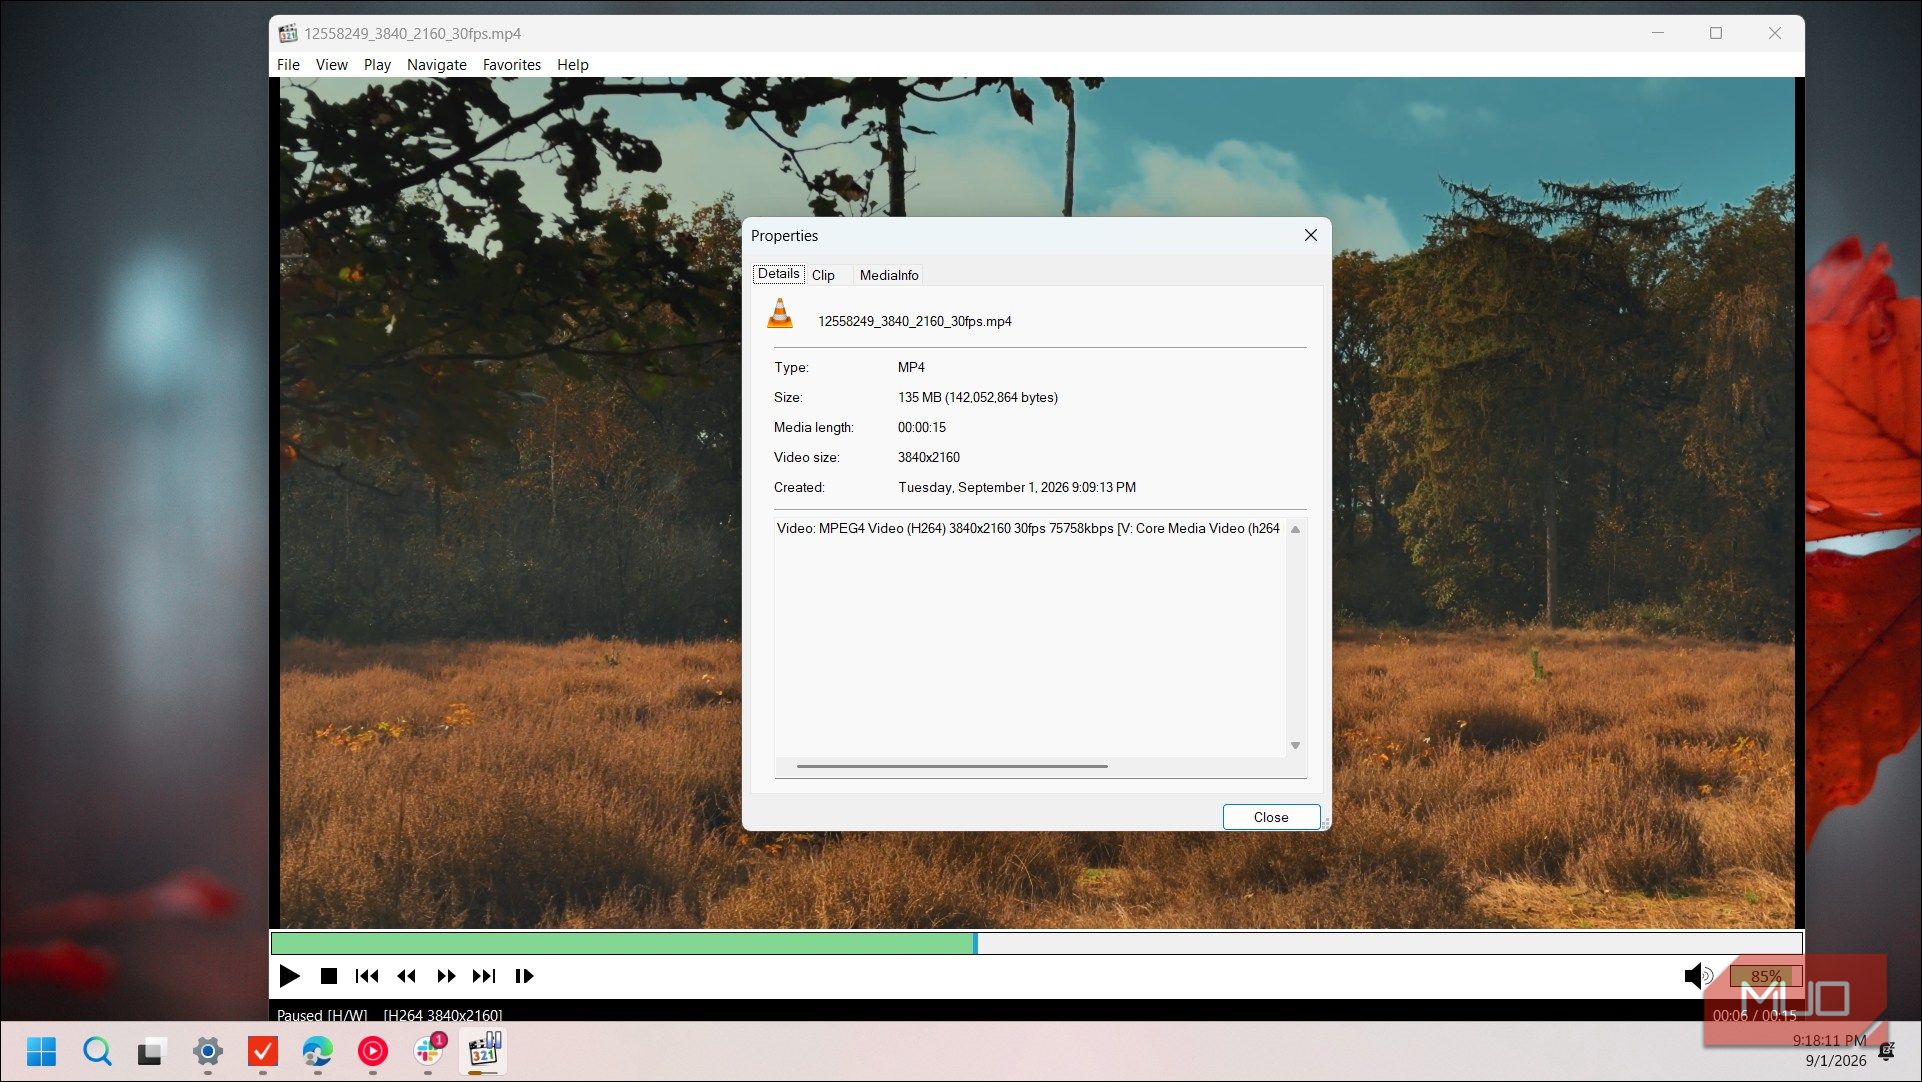Click the rewind (decrease speed) icon
The width and height of the screenshot is (1922, 1082).
(x=406, y=976)
